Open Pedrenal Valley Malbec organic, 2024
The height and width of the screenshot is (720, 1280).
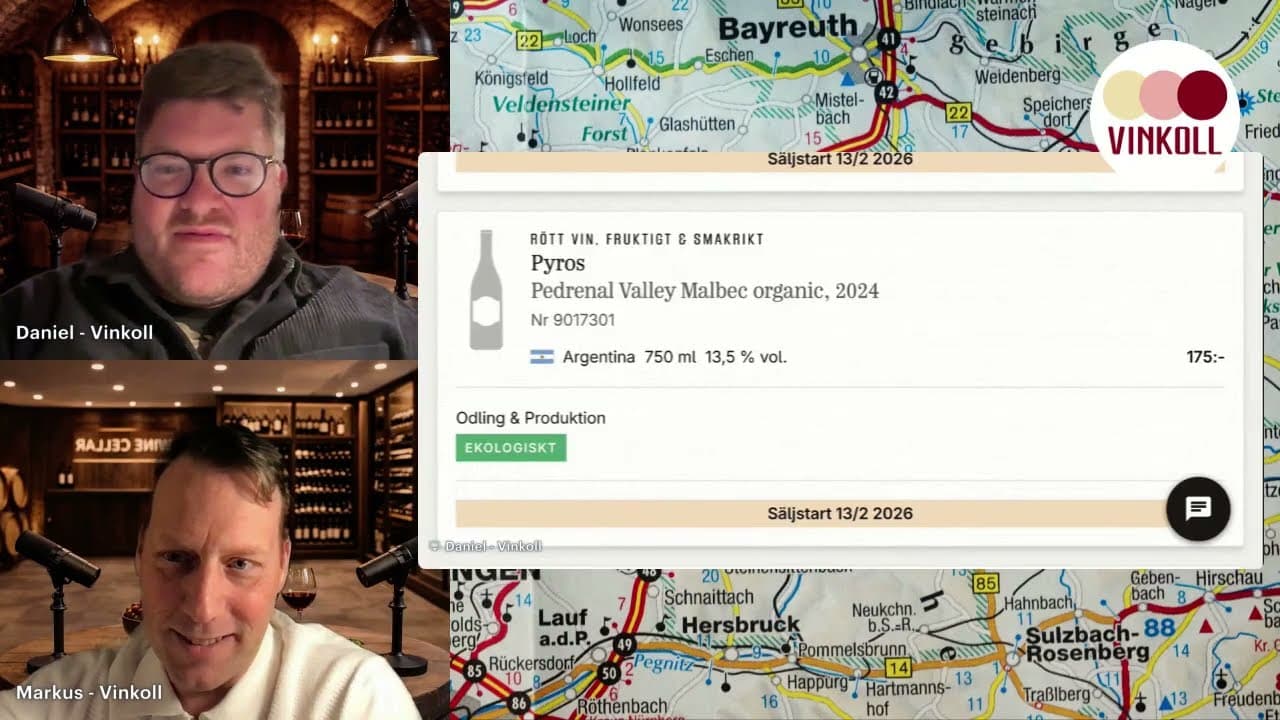(705, 291)
